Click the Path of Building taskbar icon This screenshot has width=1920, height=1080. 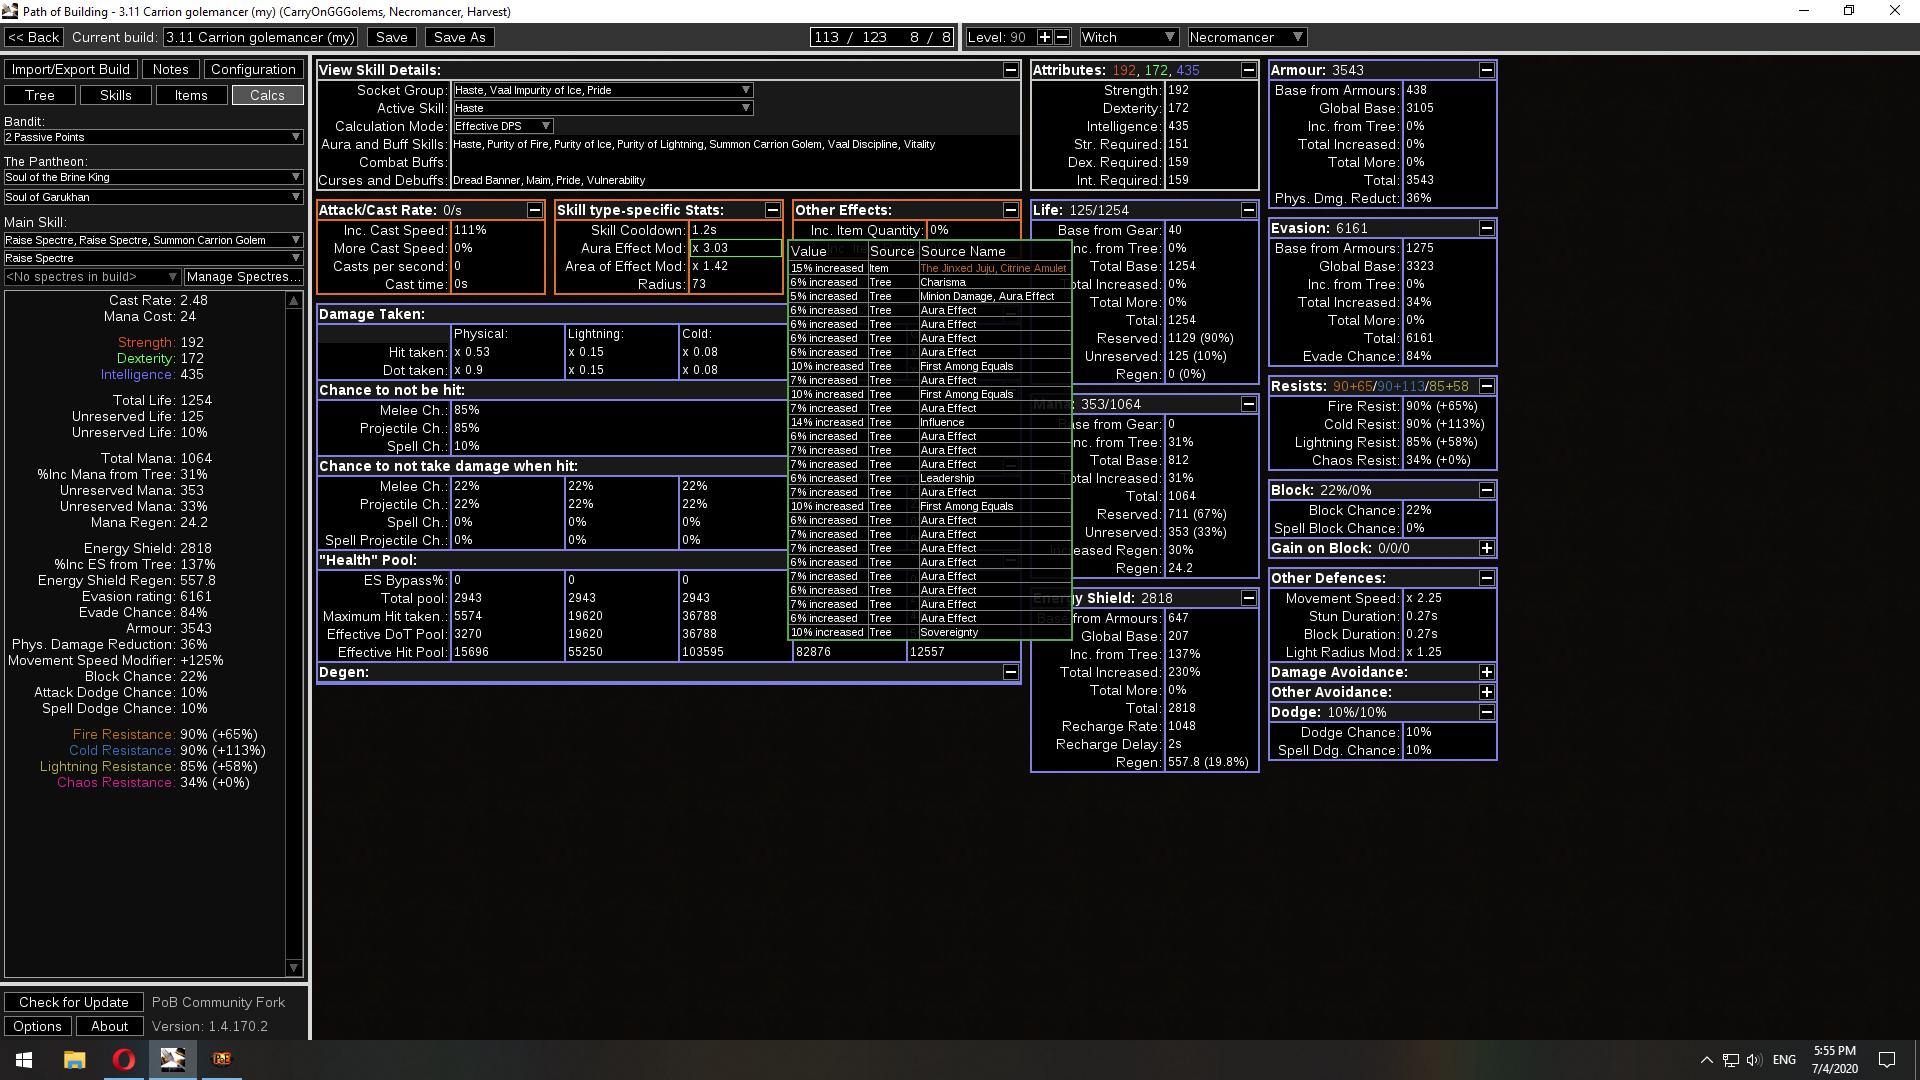point(173,1059)
